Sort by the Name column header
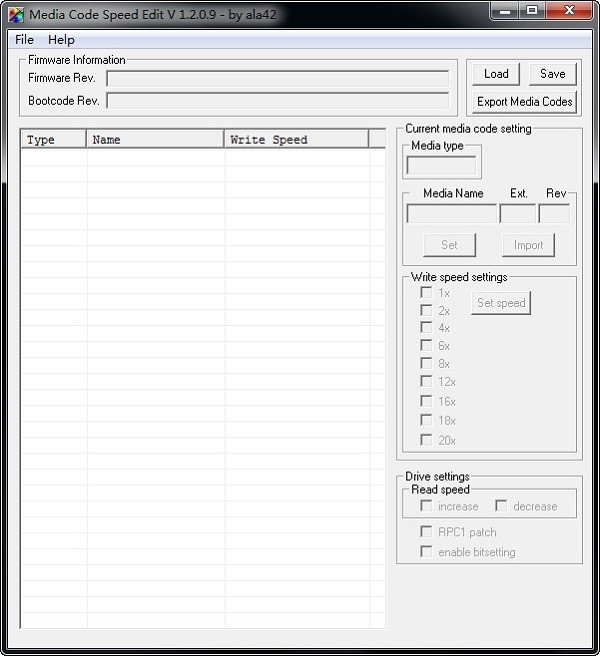The height and width of the screenshot is (656, 600). pos(155,139)
